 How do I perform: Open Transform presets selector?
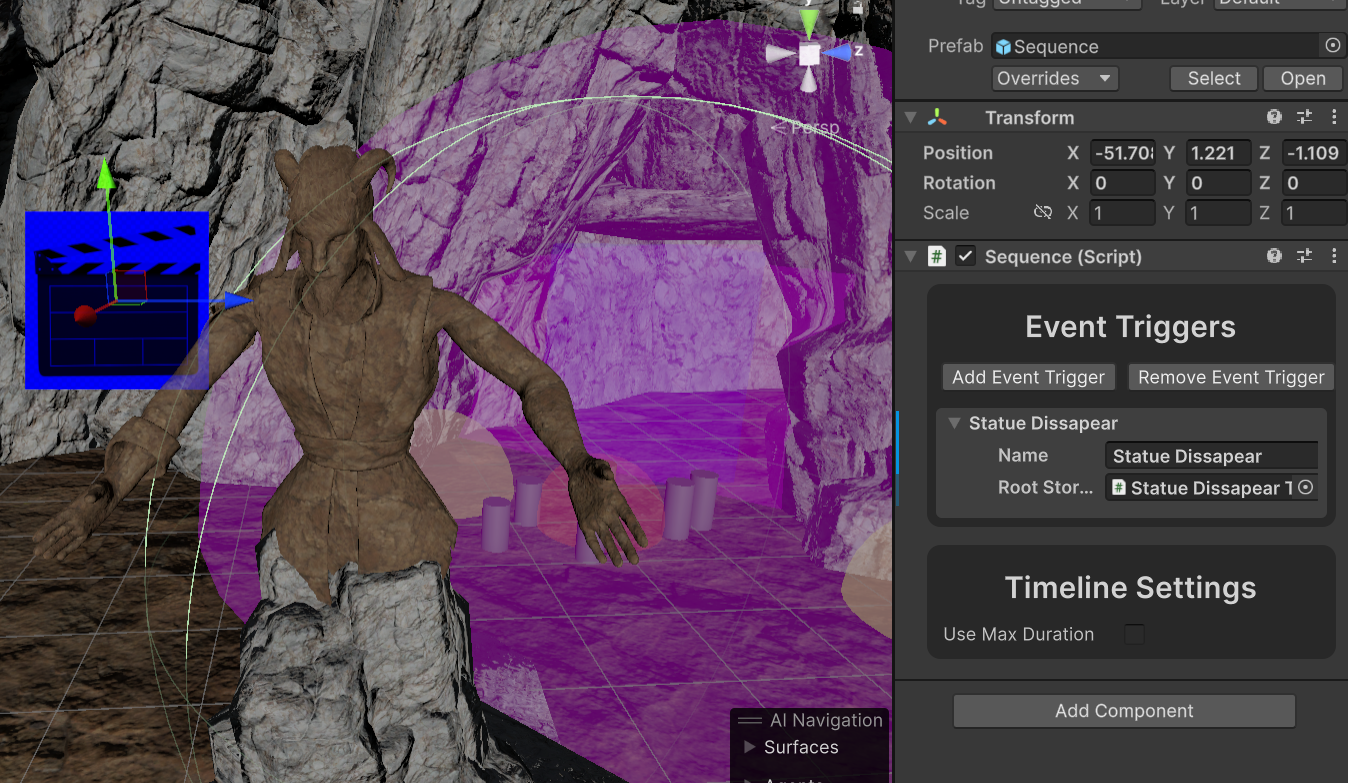coord(1304,117)
